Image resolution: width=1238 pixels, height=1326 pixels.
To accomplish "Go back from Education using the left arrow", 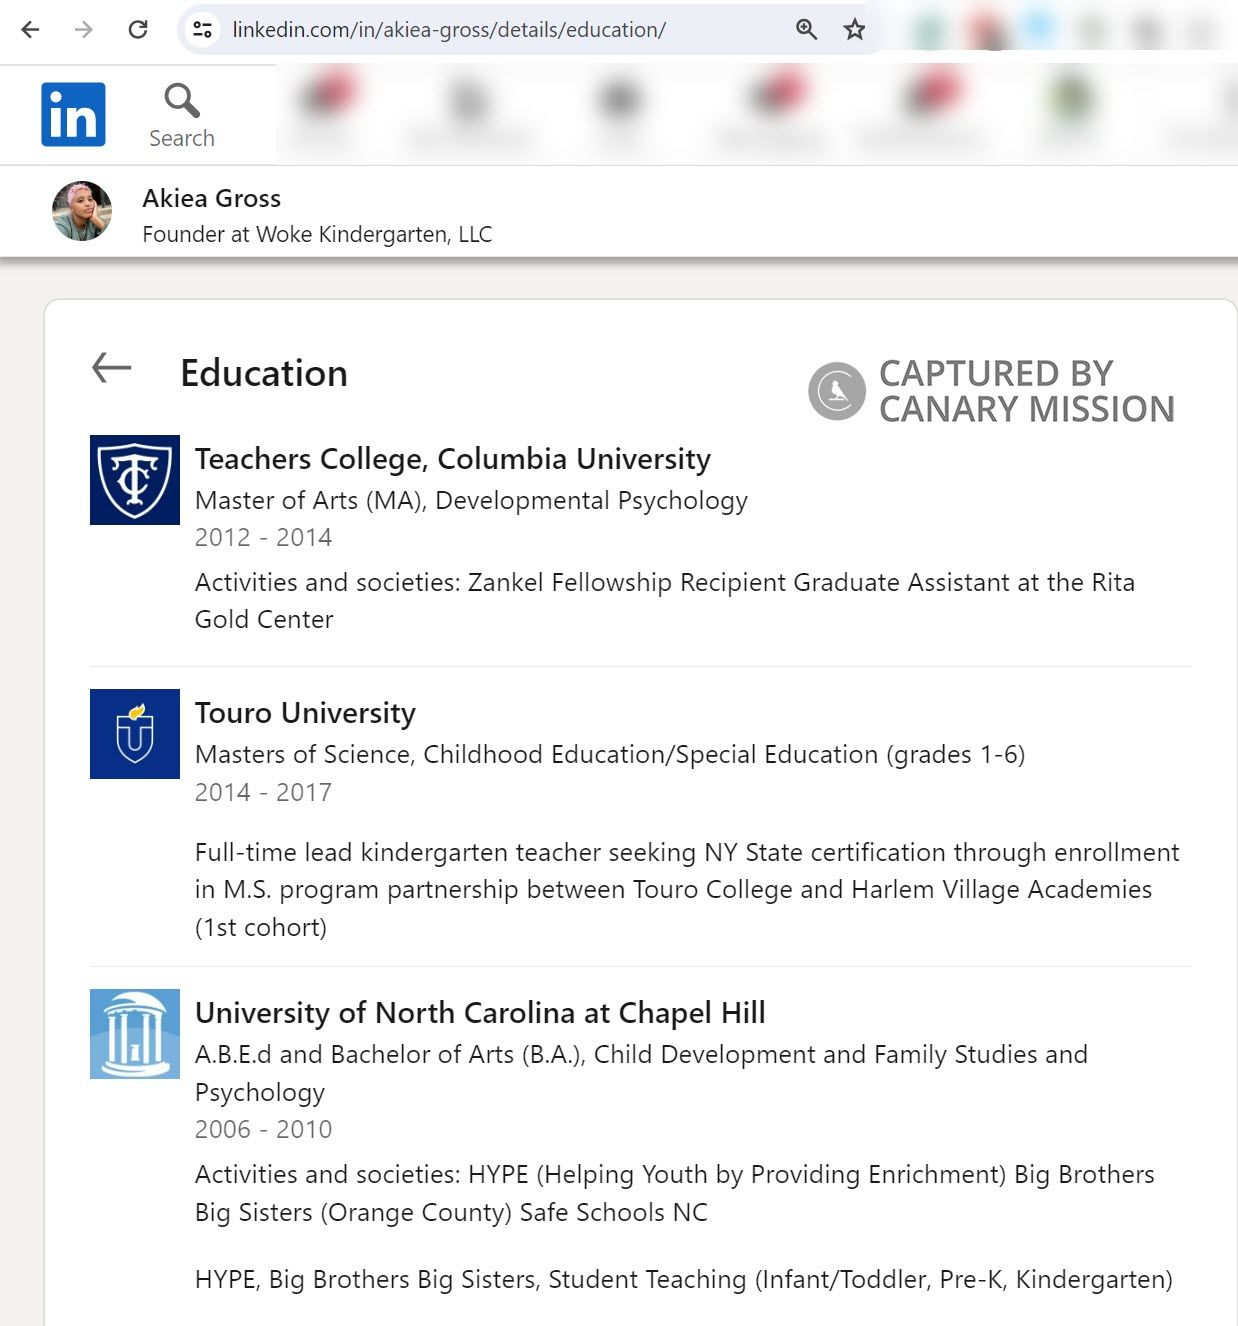I will [113, 368].
